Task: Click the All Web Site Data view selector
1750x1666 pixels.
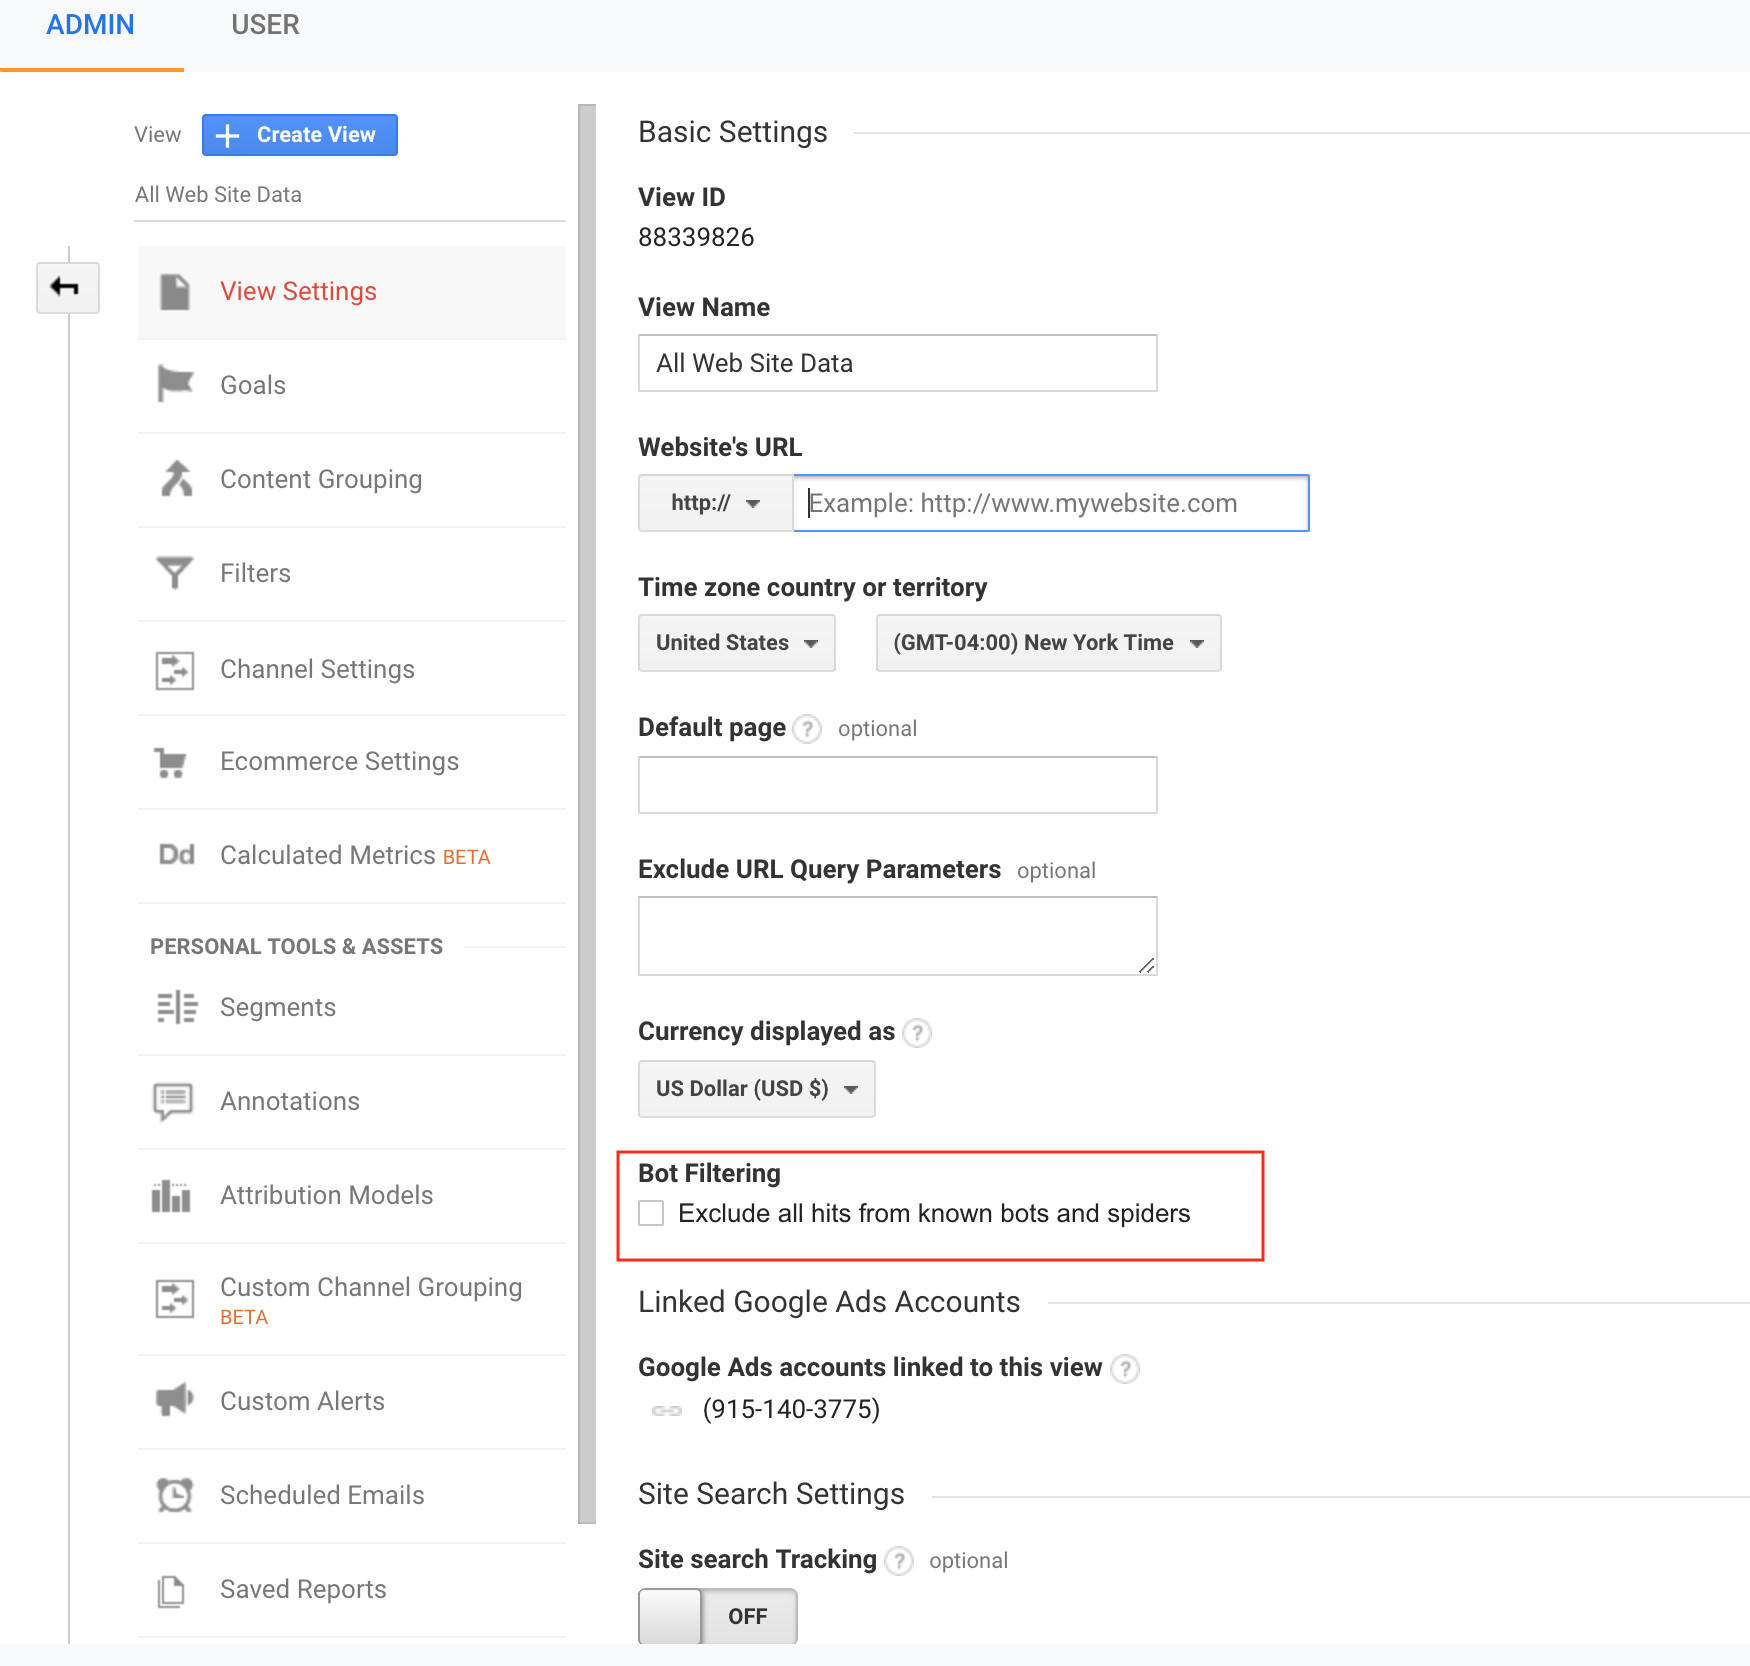Action: pos(350,195)
